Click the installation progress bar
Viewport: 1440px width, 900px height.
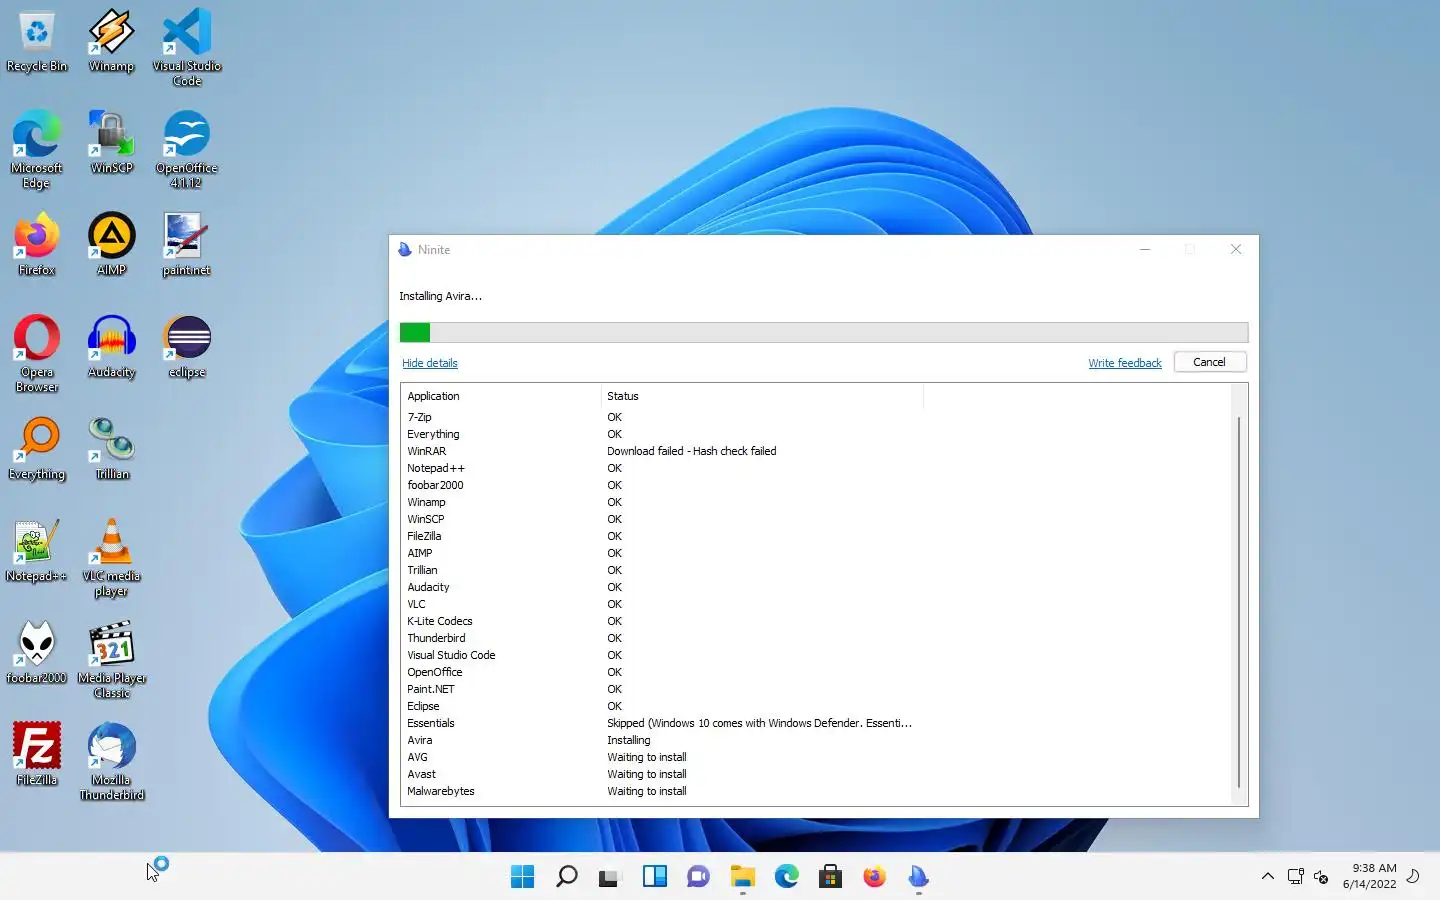pos(824,332)
